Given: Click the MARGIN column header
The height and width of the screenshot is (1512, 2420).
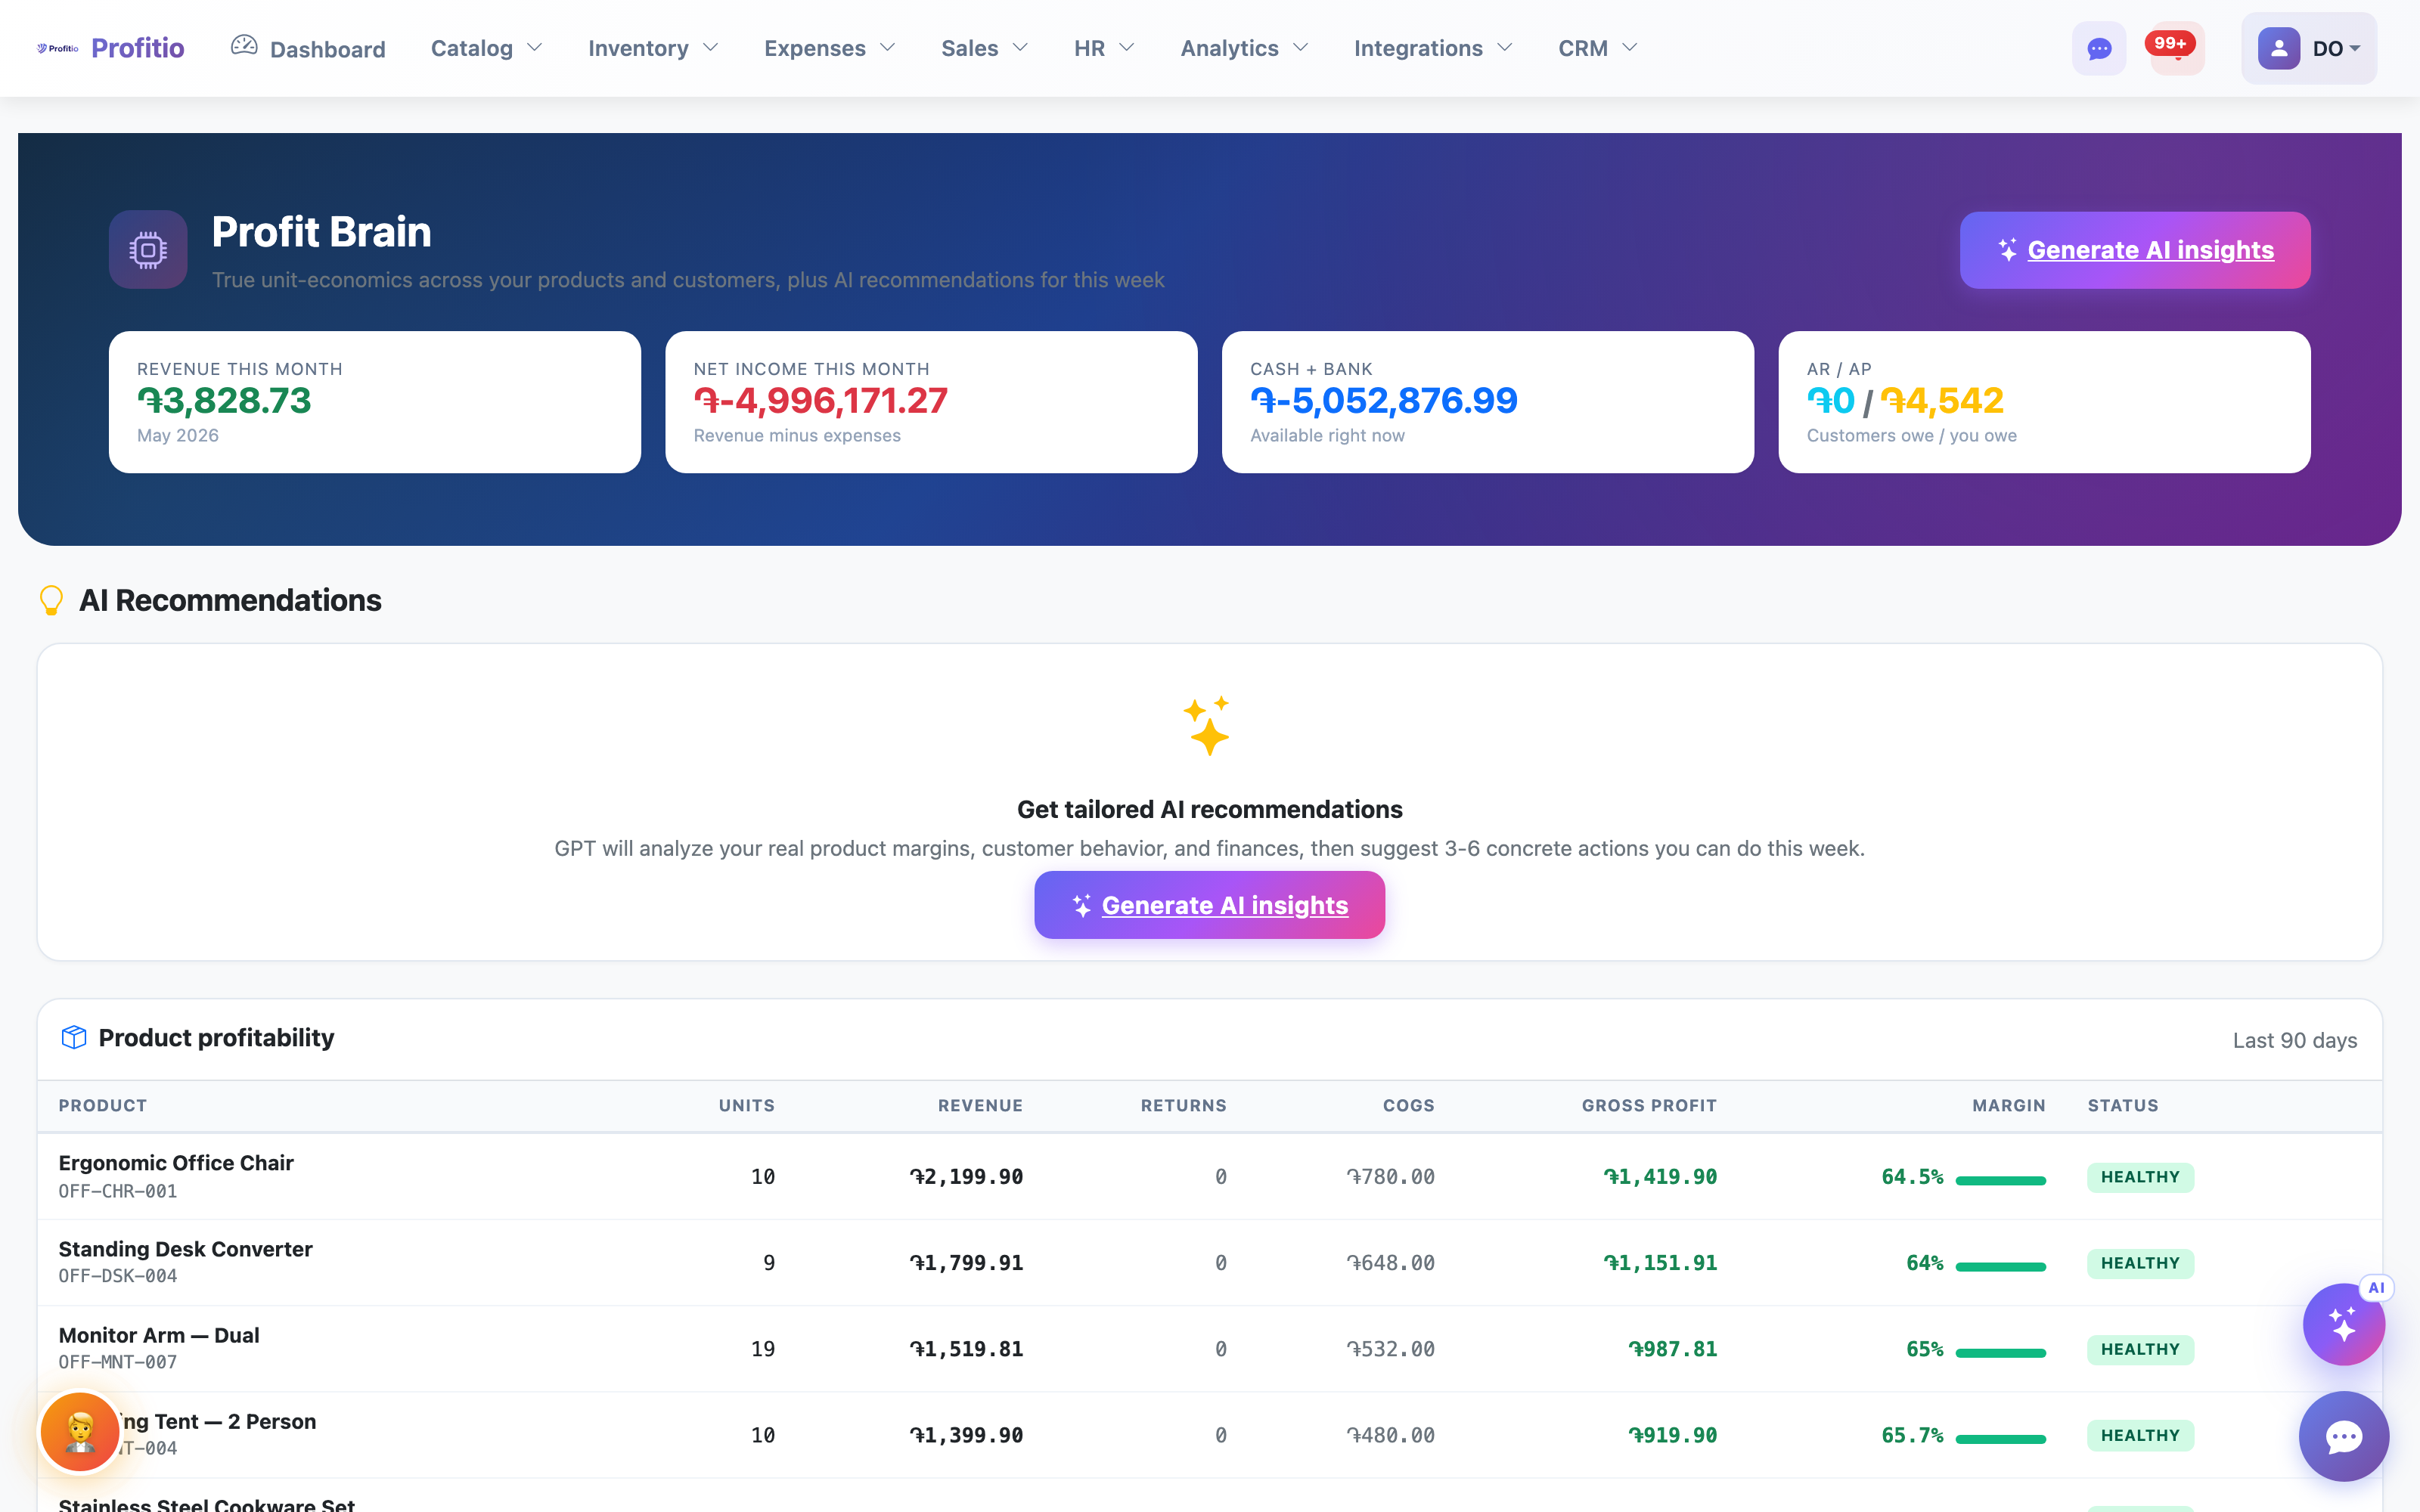Looking at the screenshot, I should click(2008, 1105).
